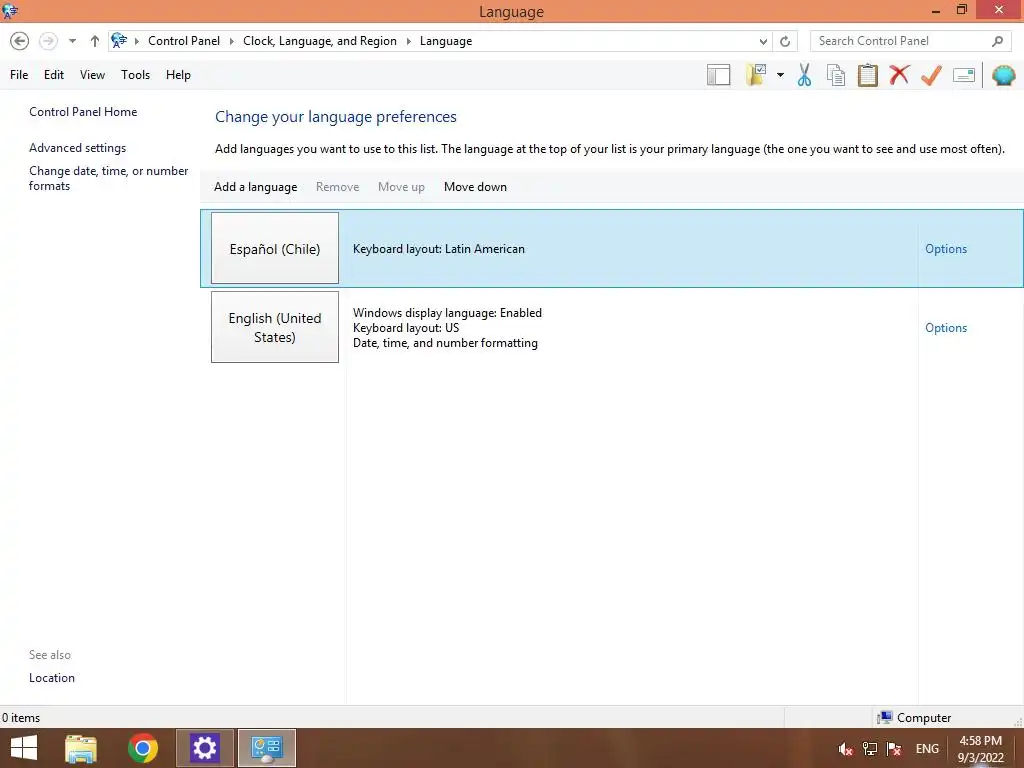The image size is (1024, 768).
Task: Click the window system menu icon
Action: [10, 11]
